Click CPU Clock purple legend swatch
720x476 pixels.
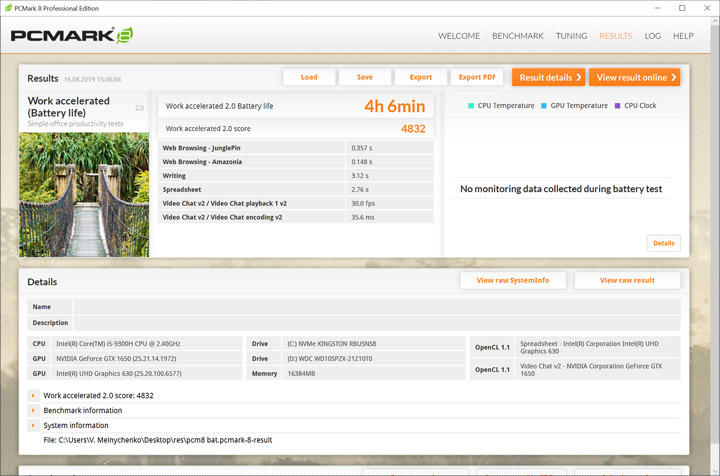click(x=618, y=106)
